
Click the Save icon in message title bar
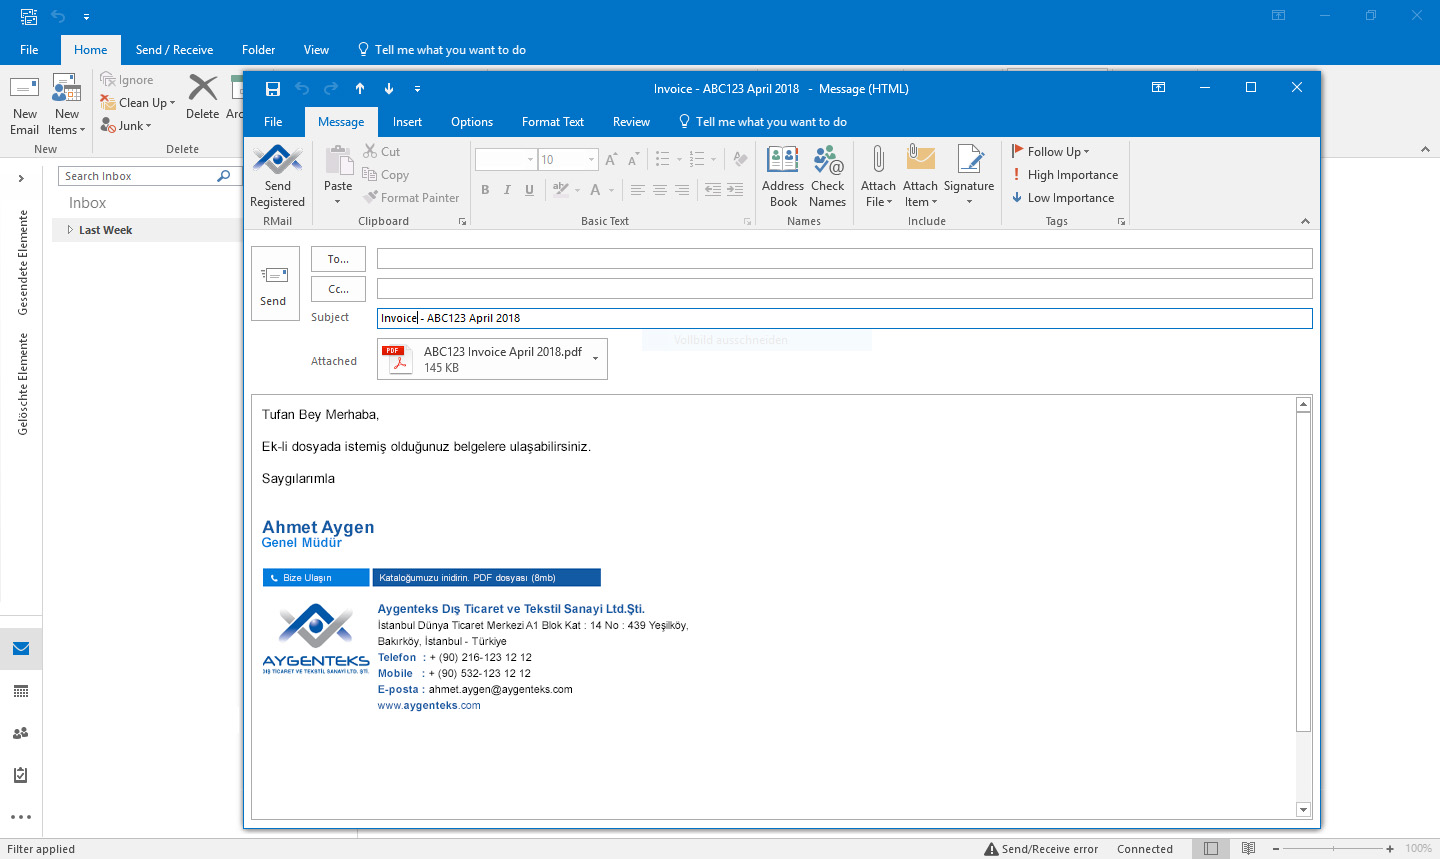tap(273, 89)
